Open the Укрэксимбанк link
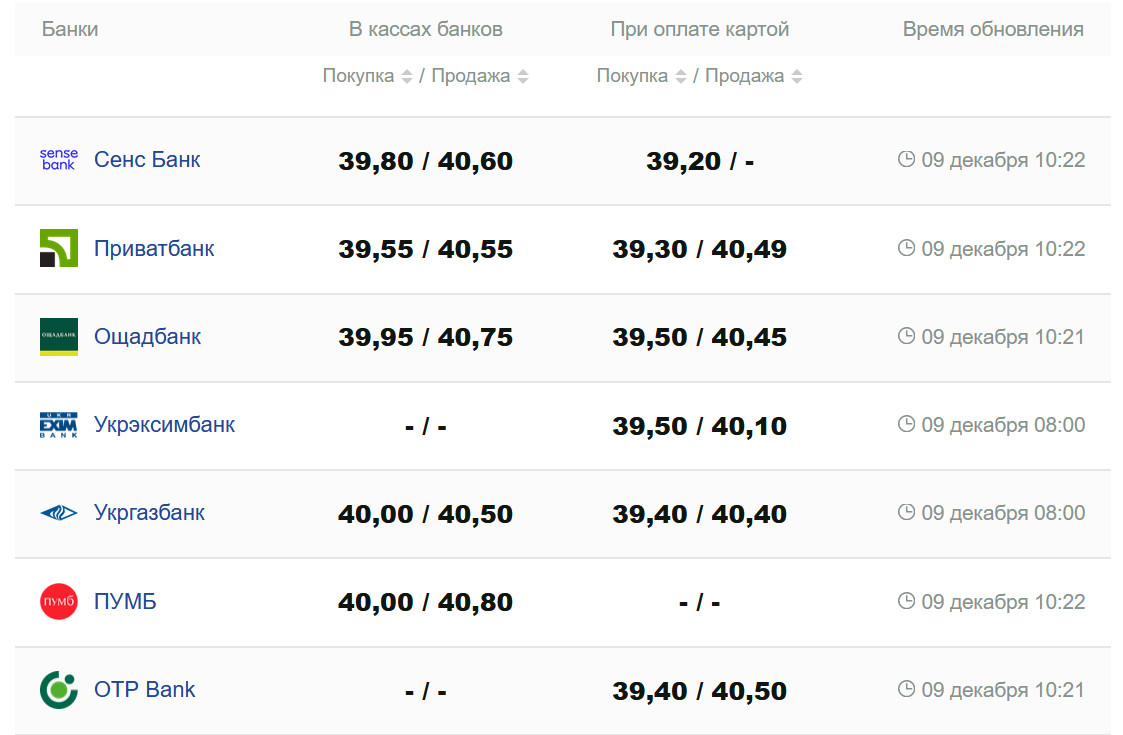 pos(164,425)
